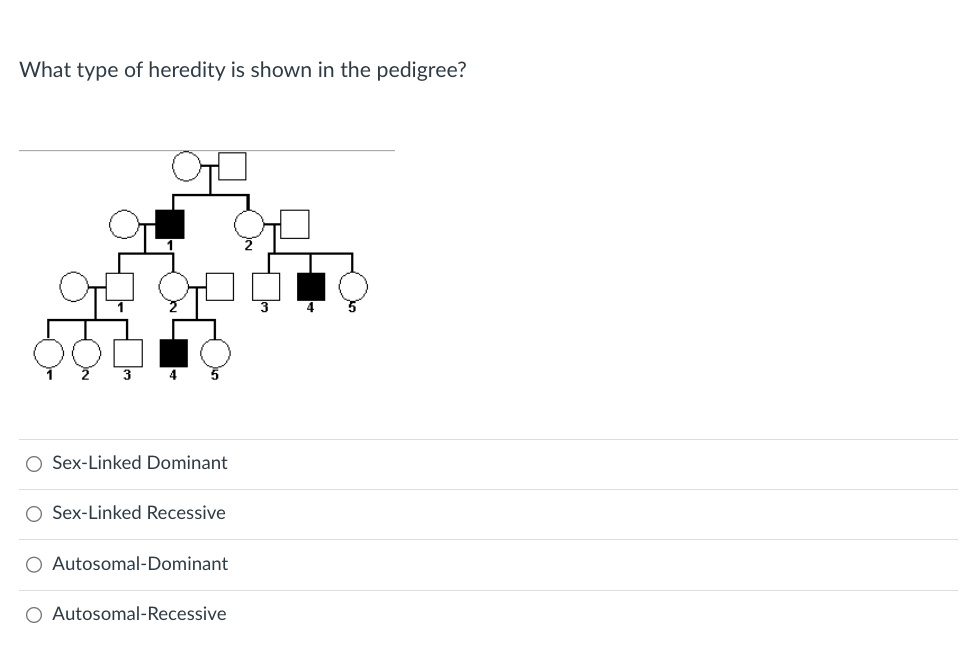
Task: Click the circle numbered 2 in generation III
Action: click(173, 288)
